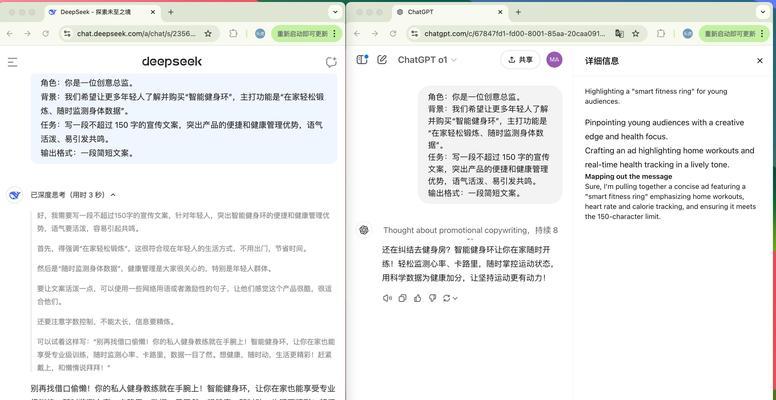Thumbs down the ChatGPT response
The image size is (776, 400).
pyautogui.click(x=433, y=298)
